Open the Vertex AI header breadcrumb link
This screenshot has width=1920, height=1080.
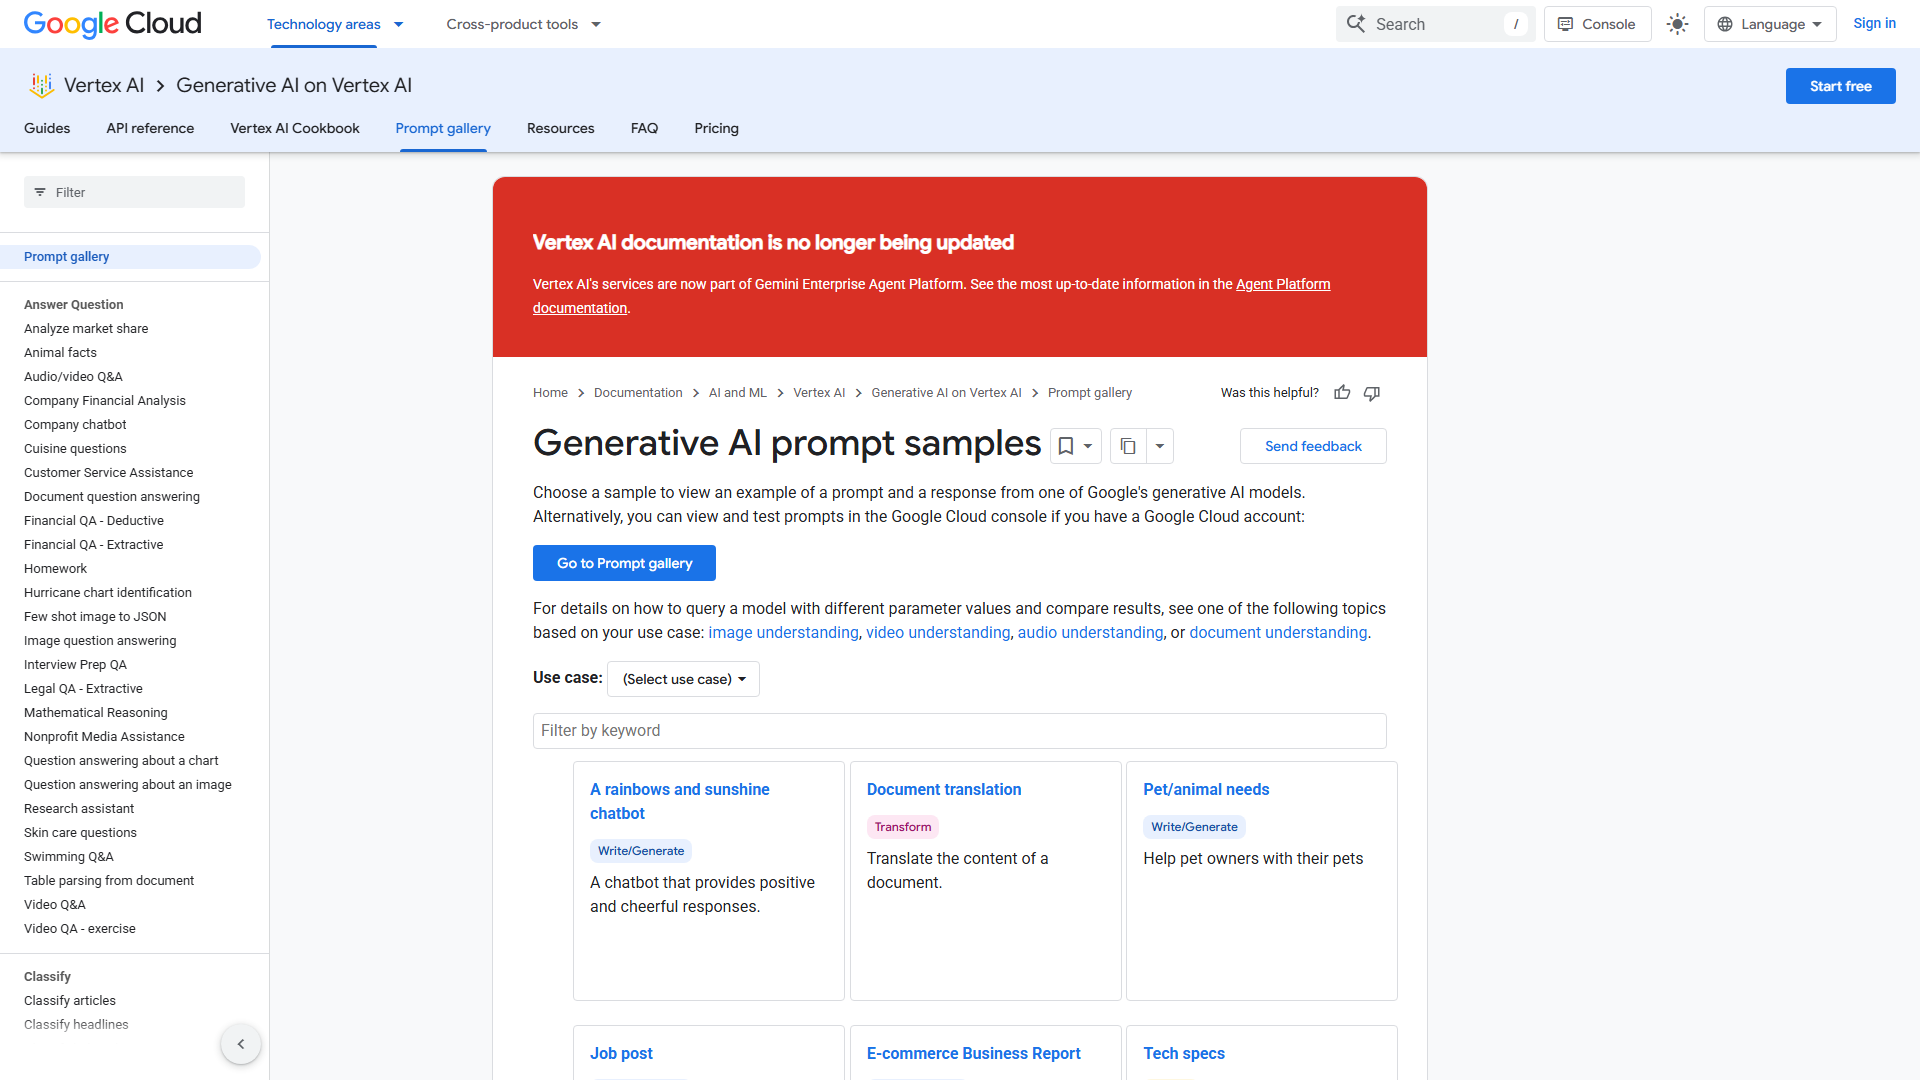(104, 86)
